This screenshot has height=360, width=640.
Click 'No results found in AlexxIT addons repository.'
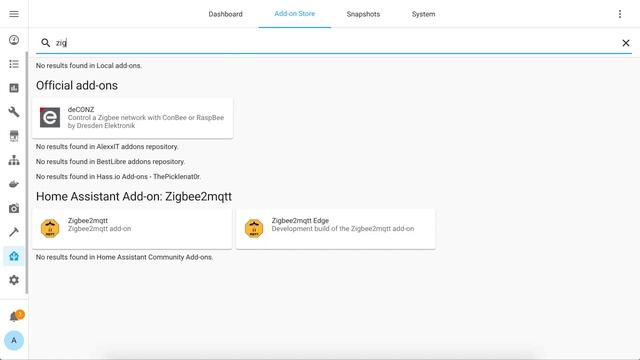point(107,147)
